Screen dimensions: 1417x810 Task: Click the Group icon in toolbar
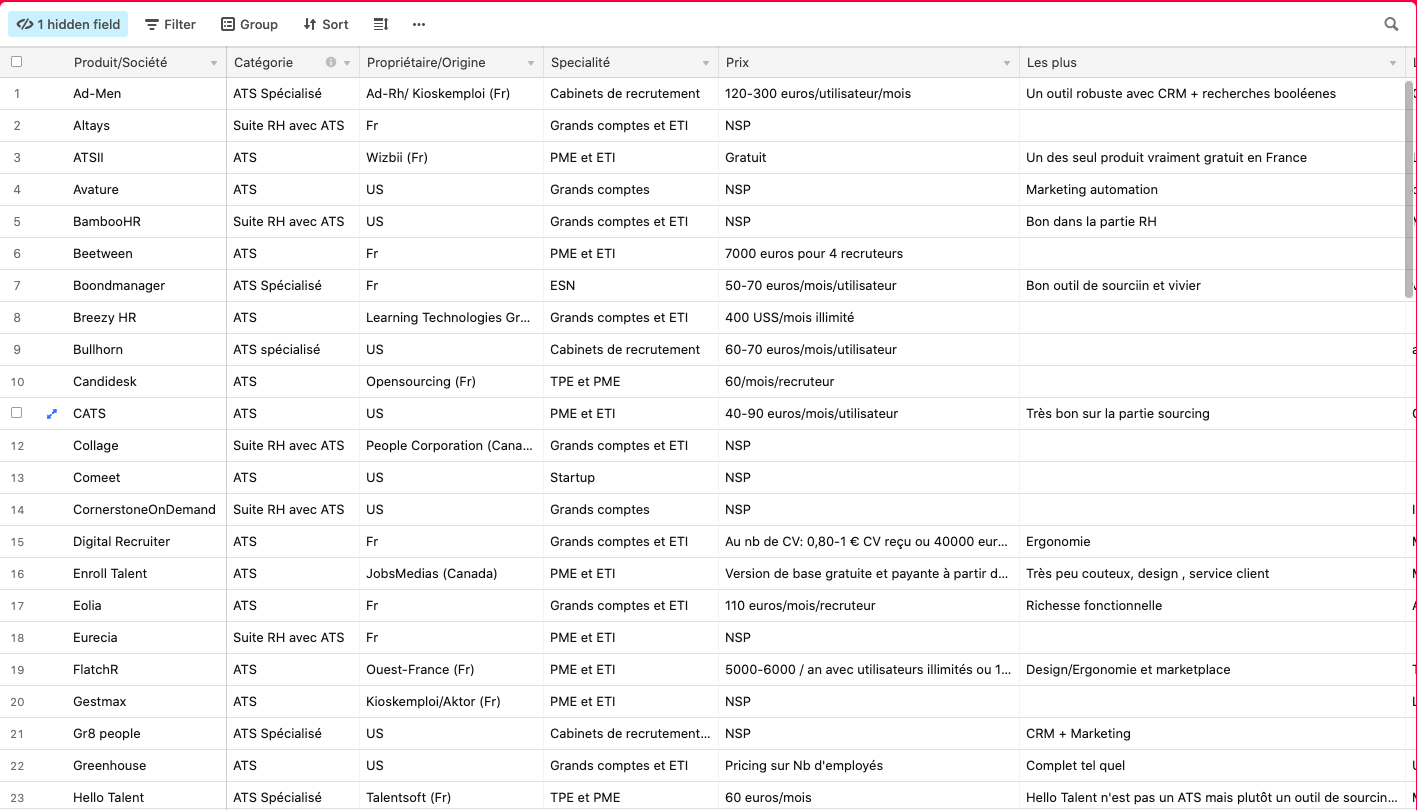coord(228,24)
